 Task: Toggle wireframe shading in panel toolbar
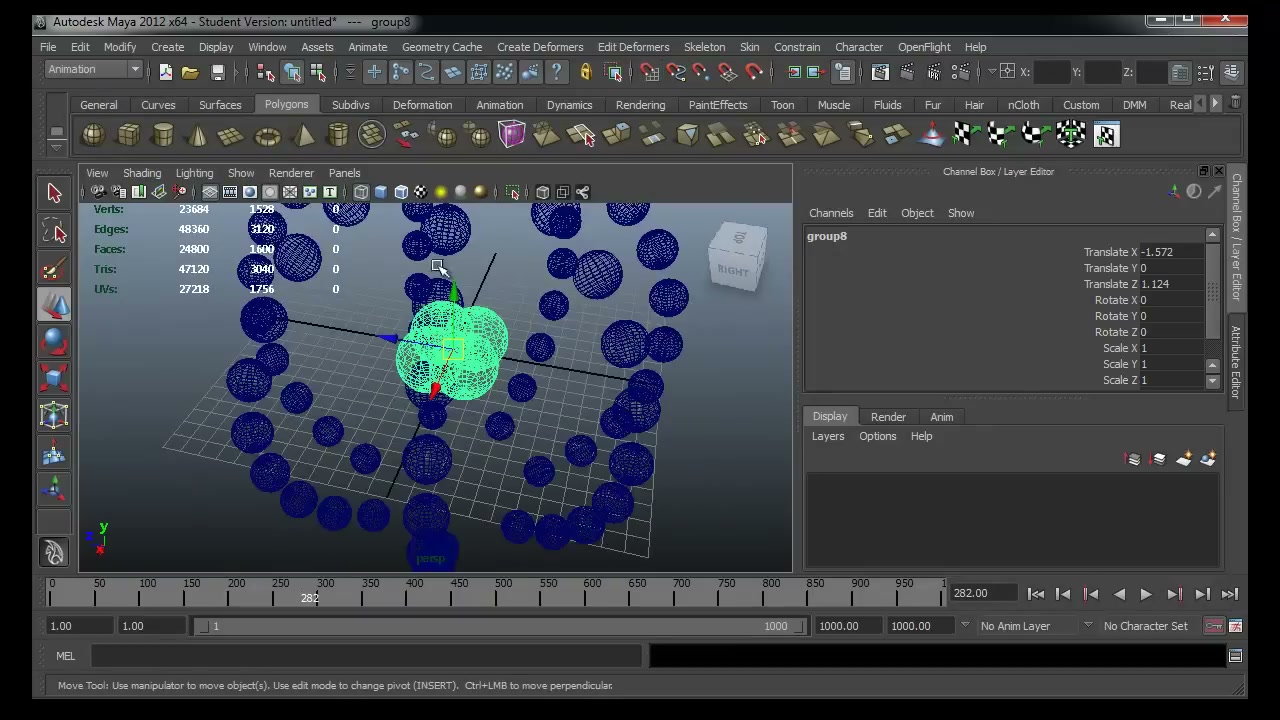click(361, 192)
